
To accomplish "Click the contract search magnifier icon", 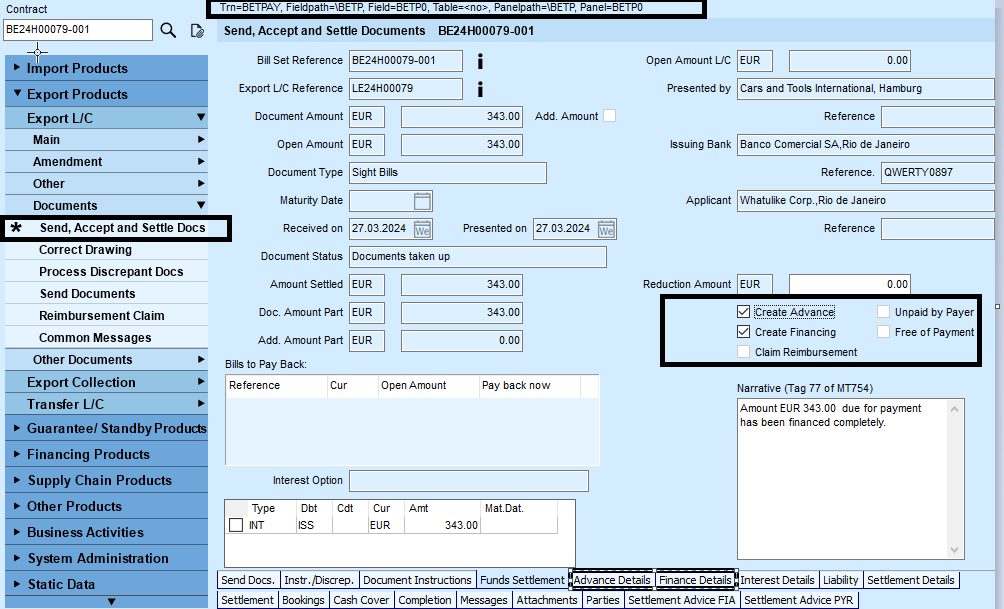I will (168, 30).
